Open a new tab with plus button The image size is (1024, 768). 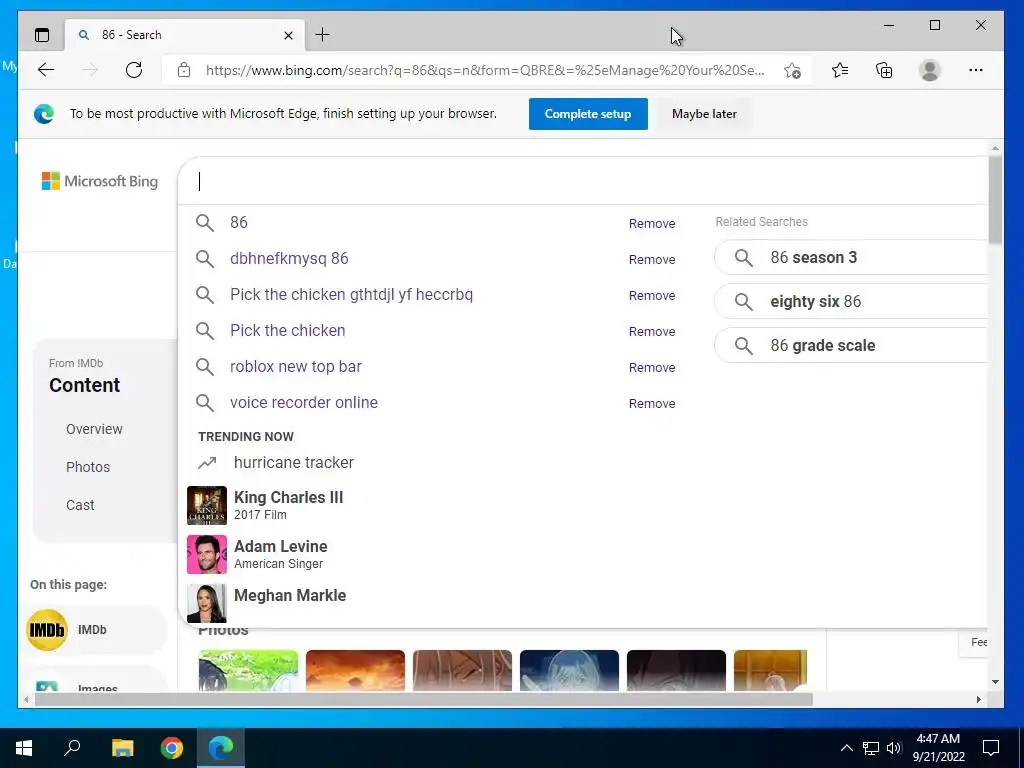[323, 35]
